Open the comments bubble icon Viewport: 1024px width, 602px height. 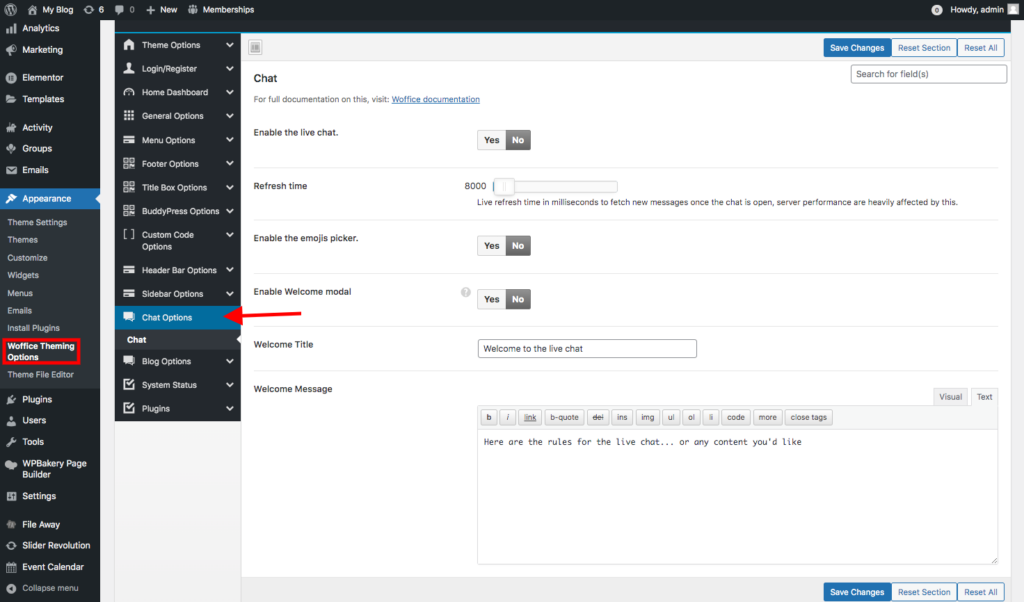[x=119, y=10]
